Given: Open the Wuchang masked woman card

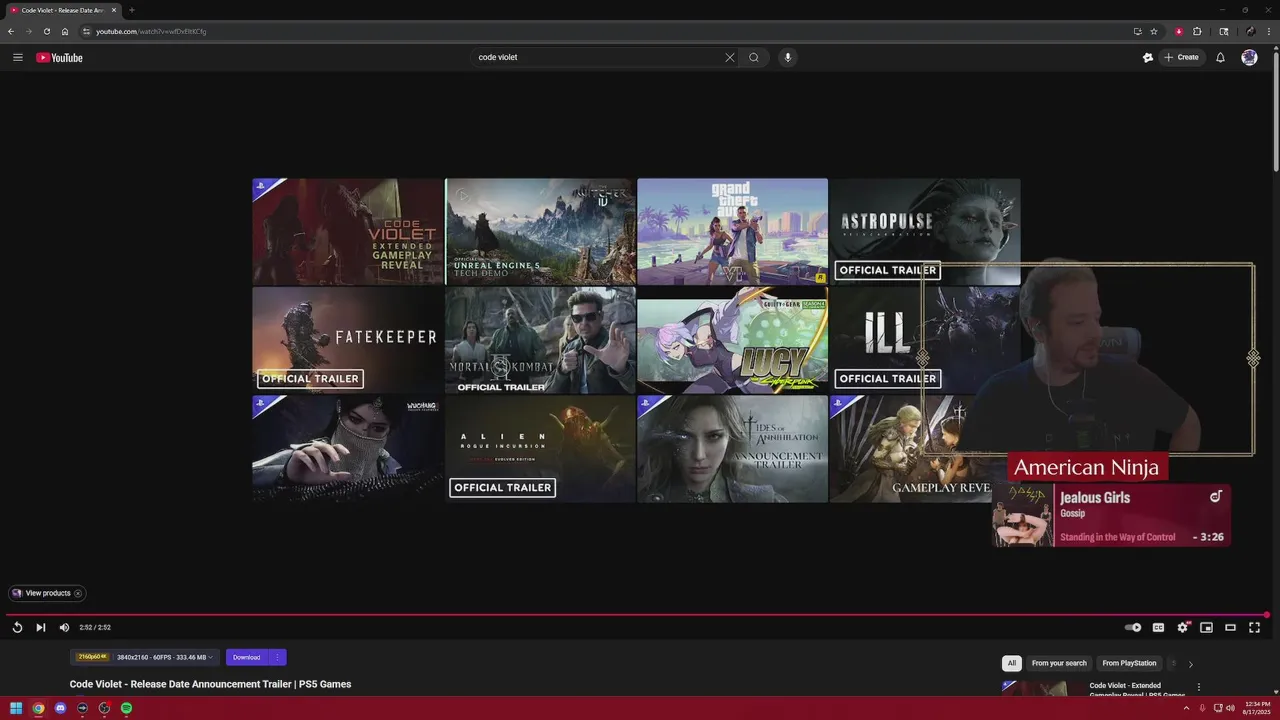Looking at the screenshot, I should (347, 449).
